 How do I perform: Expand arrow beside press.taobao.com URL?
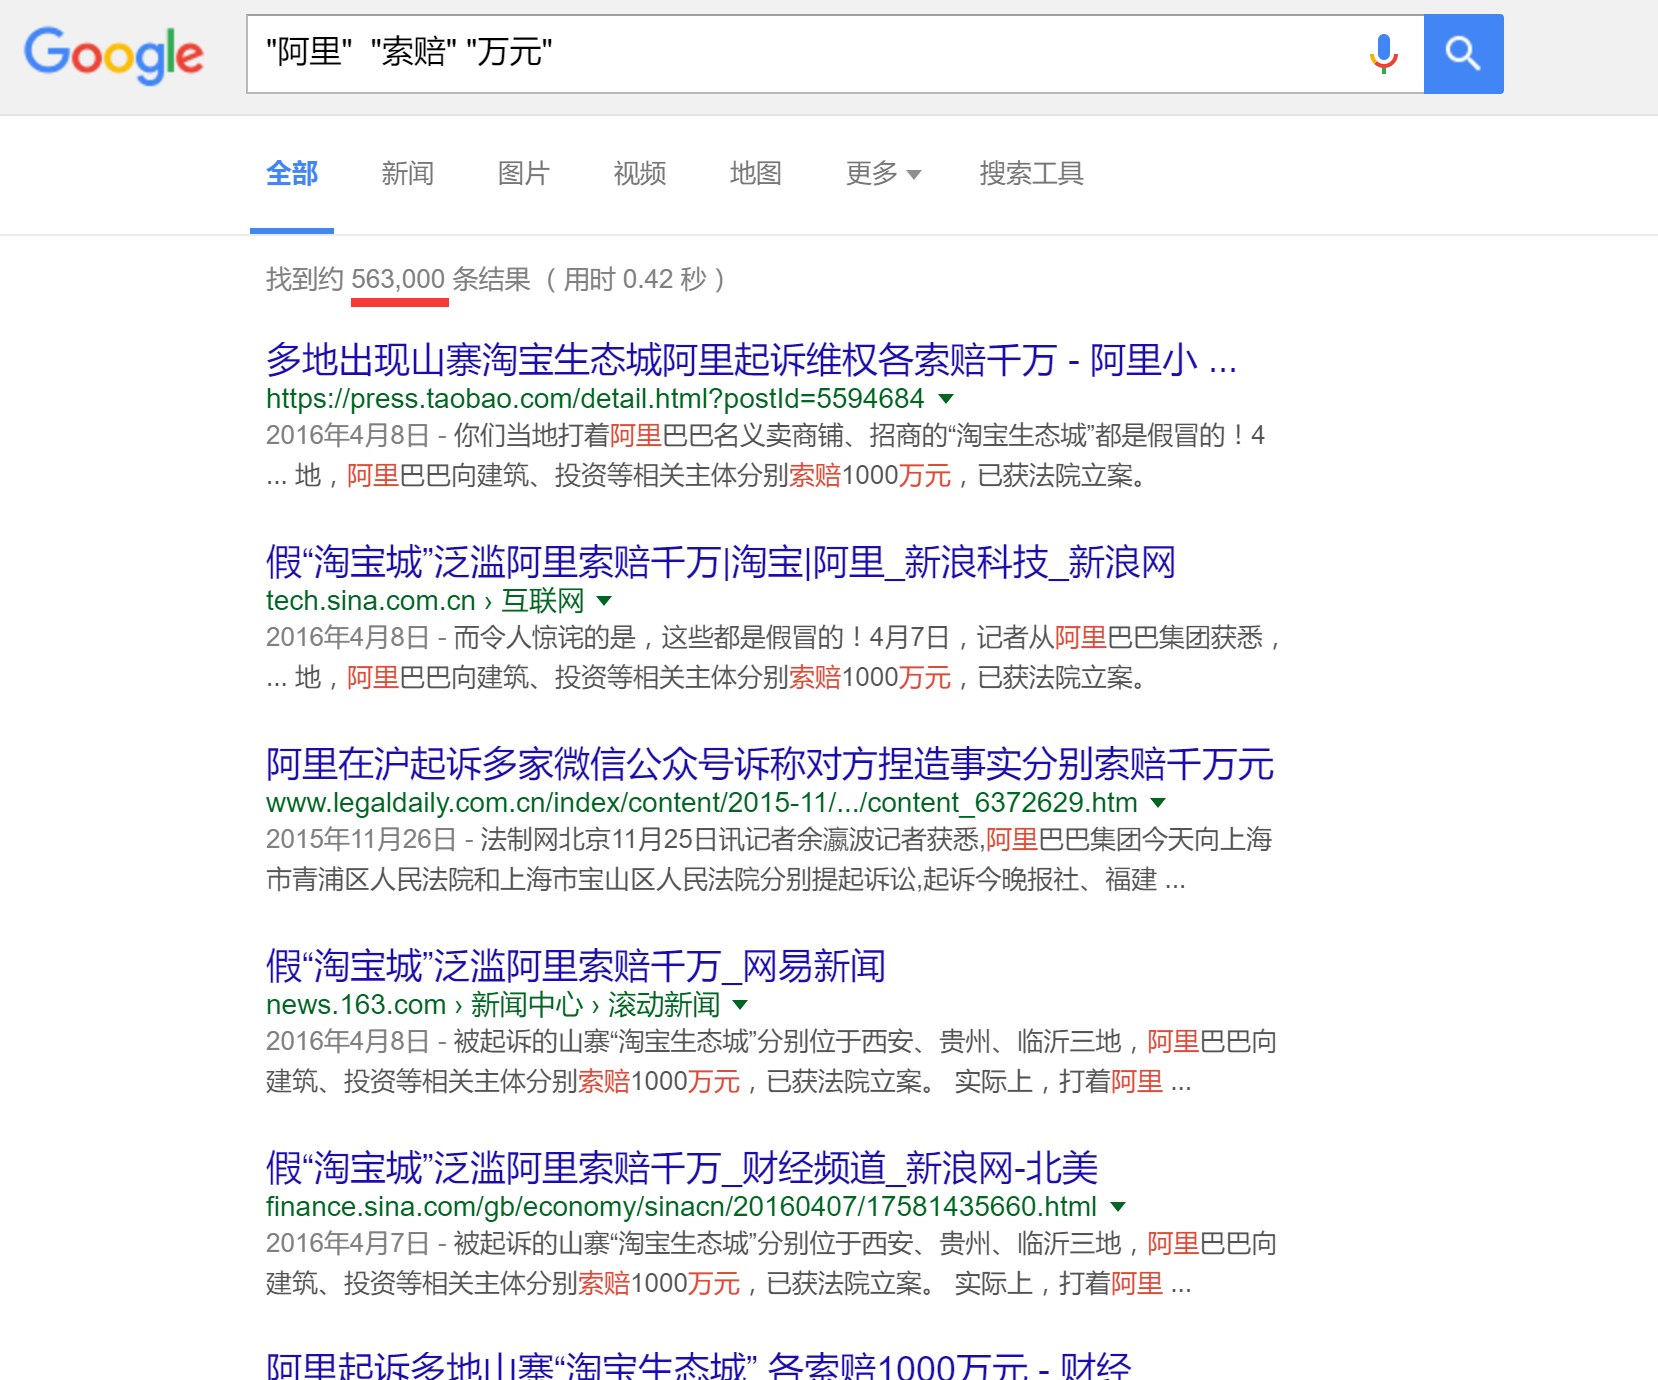click(946, 399)
